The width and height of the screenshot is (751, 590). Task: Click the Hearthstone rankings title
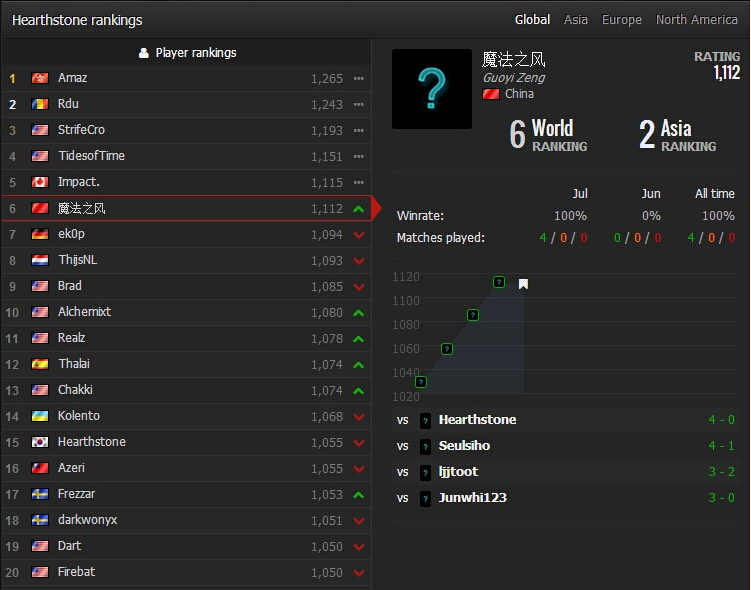coord(77,20)
